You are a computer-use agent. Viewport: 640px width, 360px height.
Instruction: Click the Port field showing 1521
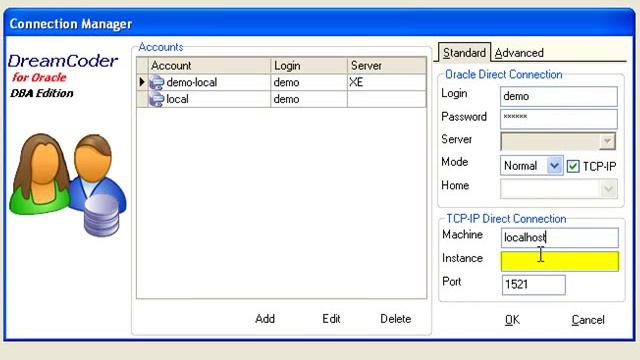click(533, 284)
